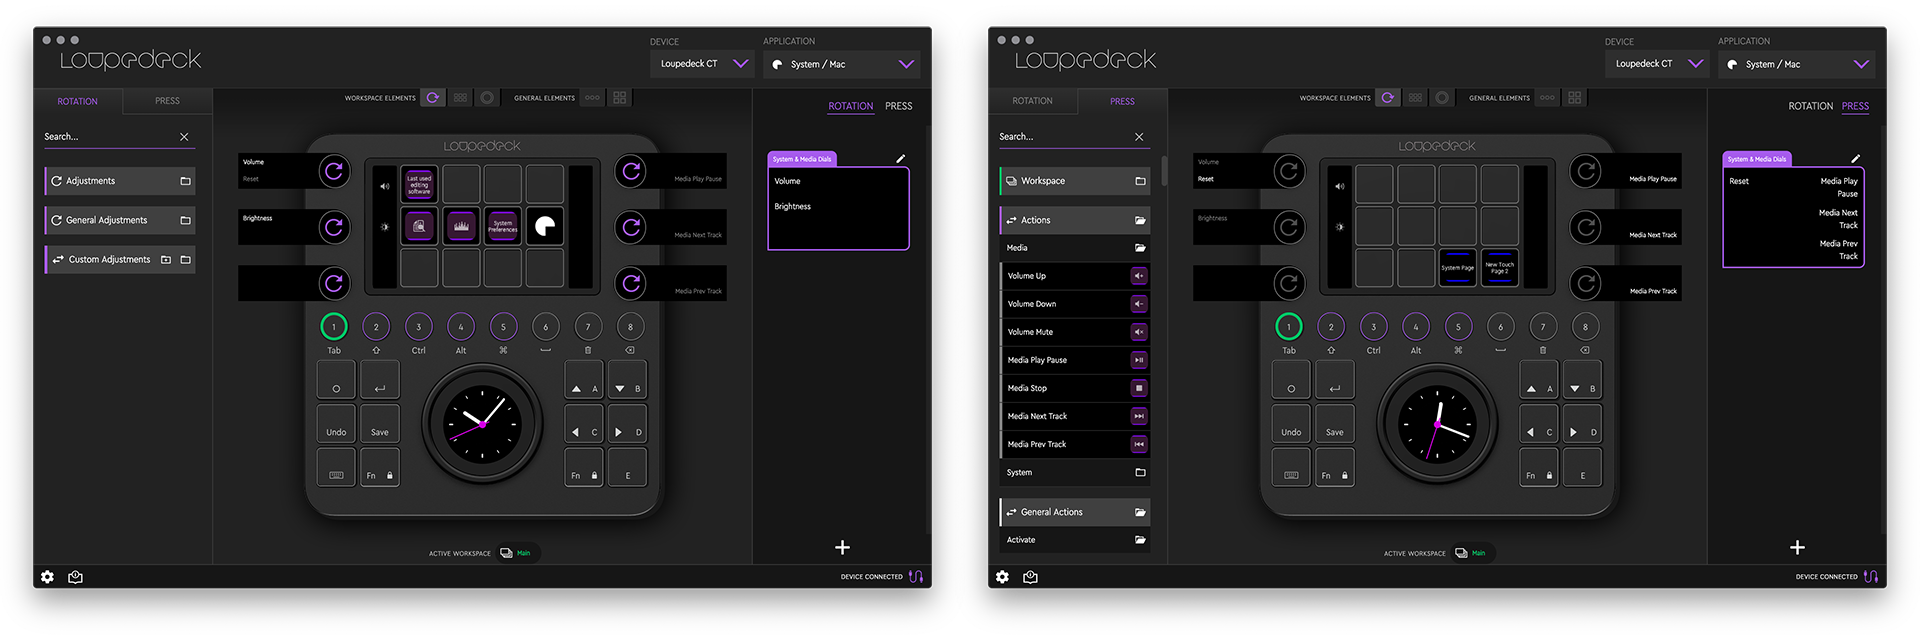Click New Touch Page 2 button in right window
Image resolution: width=1920 pixels, height=640 pixels.
(1499, 268)
